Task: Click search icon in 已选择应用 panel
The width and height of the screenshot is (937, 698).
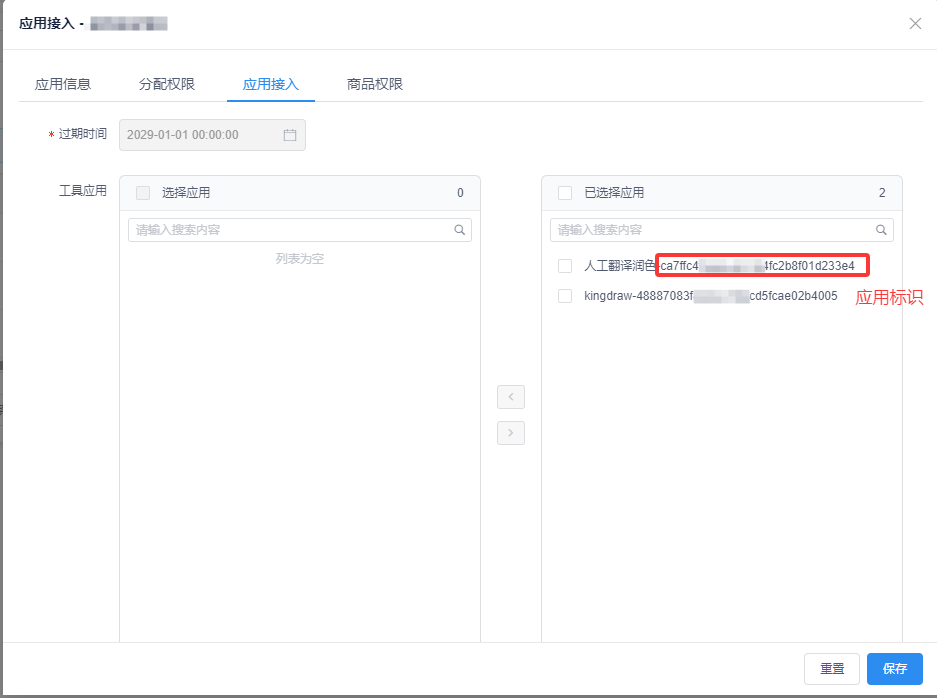Action: tap(881, 230)
